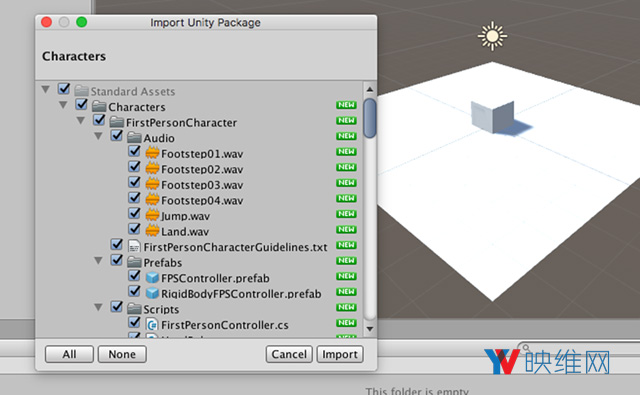
Task: Click the scrollbar down arrow in the list
Action: (x=369, y=329)
